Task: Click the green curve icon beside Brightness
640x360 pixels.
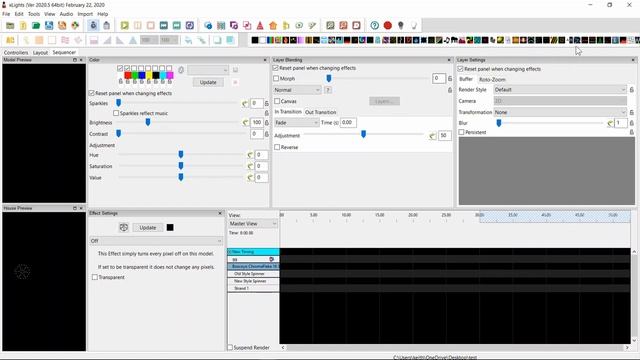Action: (x=245, y=122)
